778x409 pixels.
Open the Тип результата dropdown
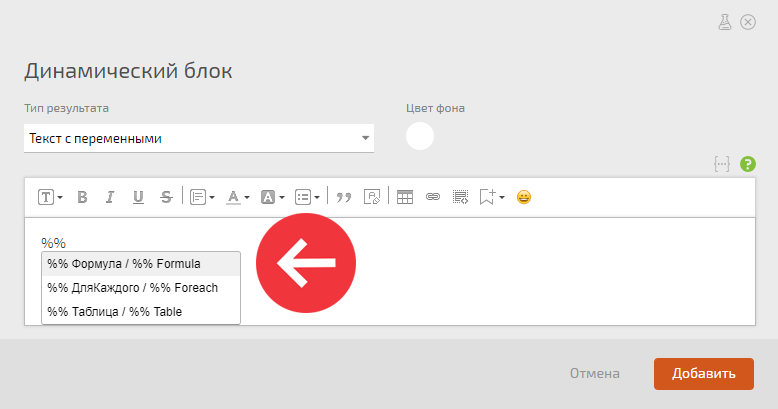click(x=199, y=138)
